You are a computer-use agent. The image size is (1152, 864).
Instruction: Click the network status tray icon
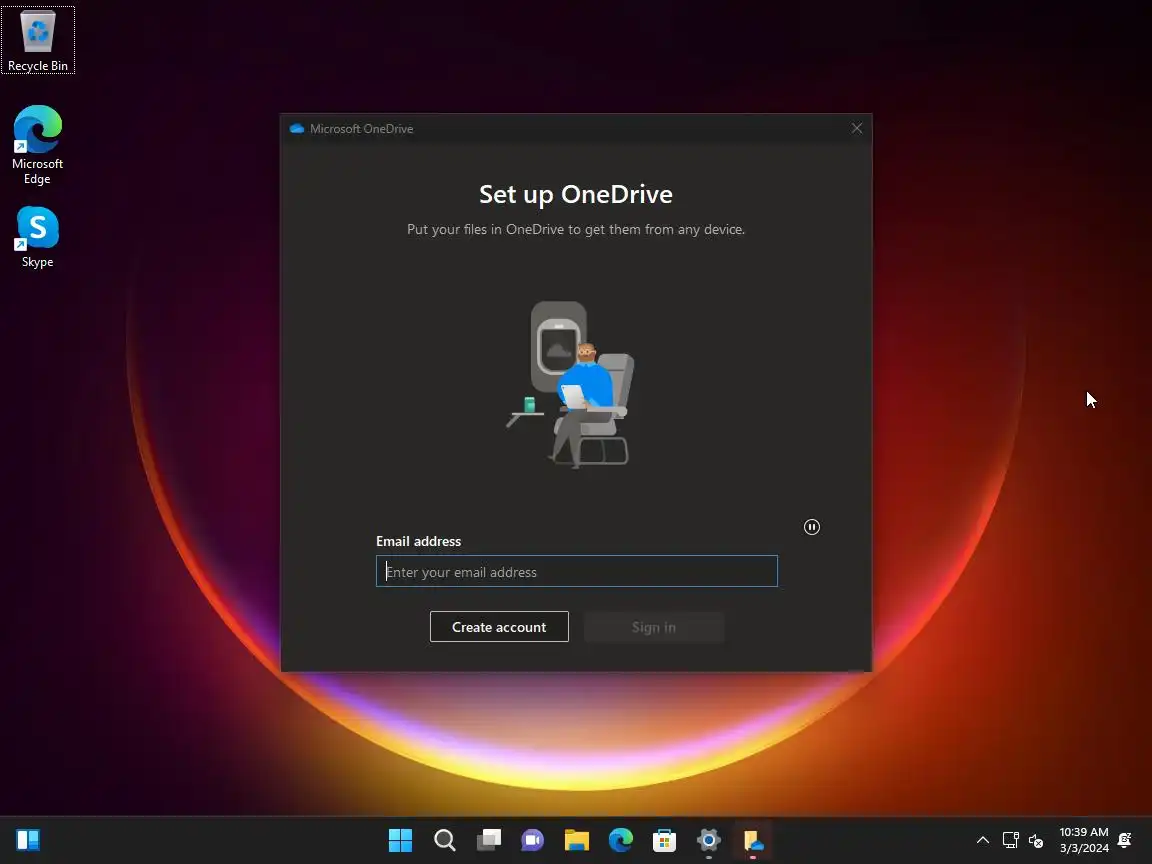pos(1011,840)
